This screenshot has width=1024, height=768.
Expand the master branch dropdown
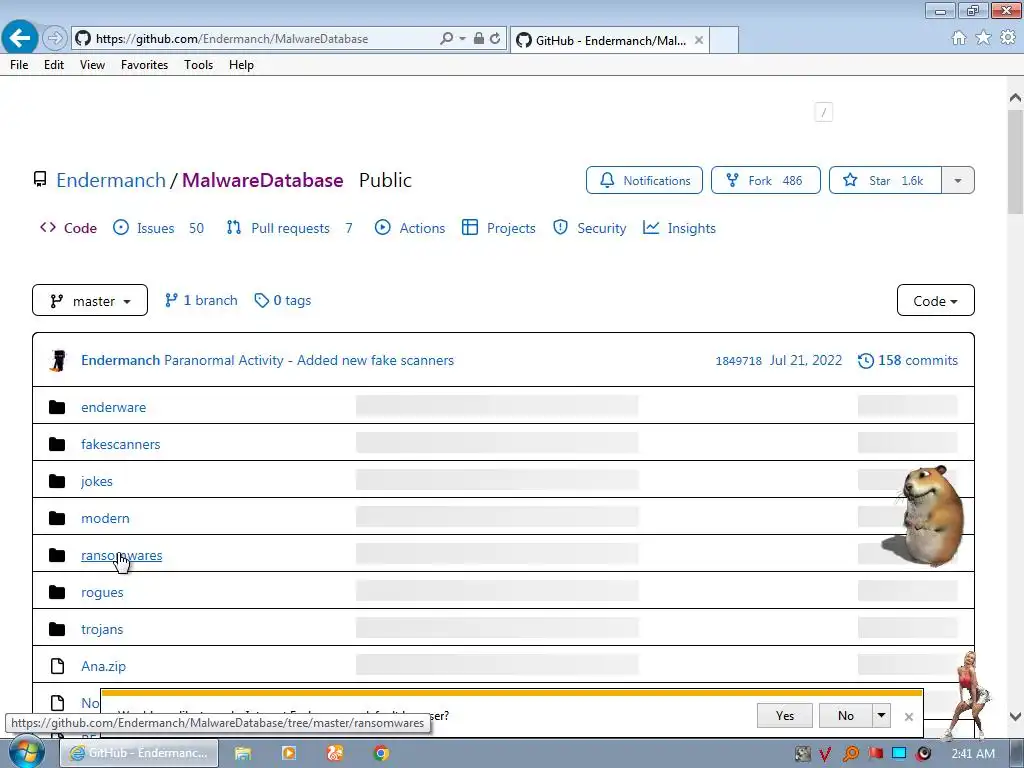90,300
